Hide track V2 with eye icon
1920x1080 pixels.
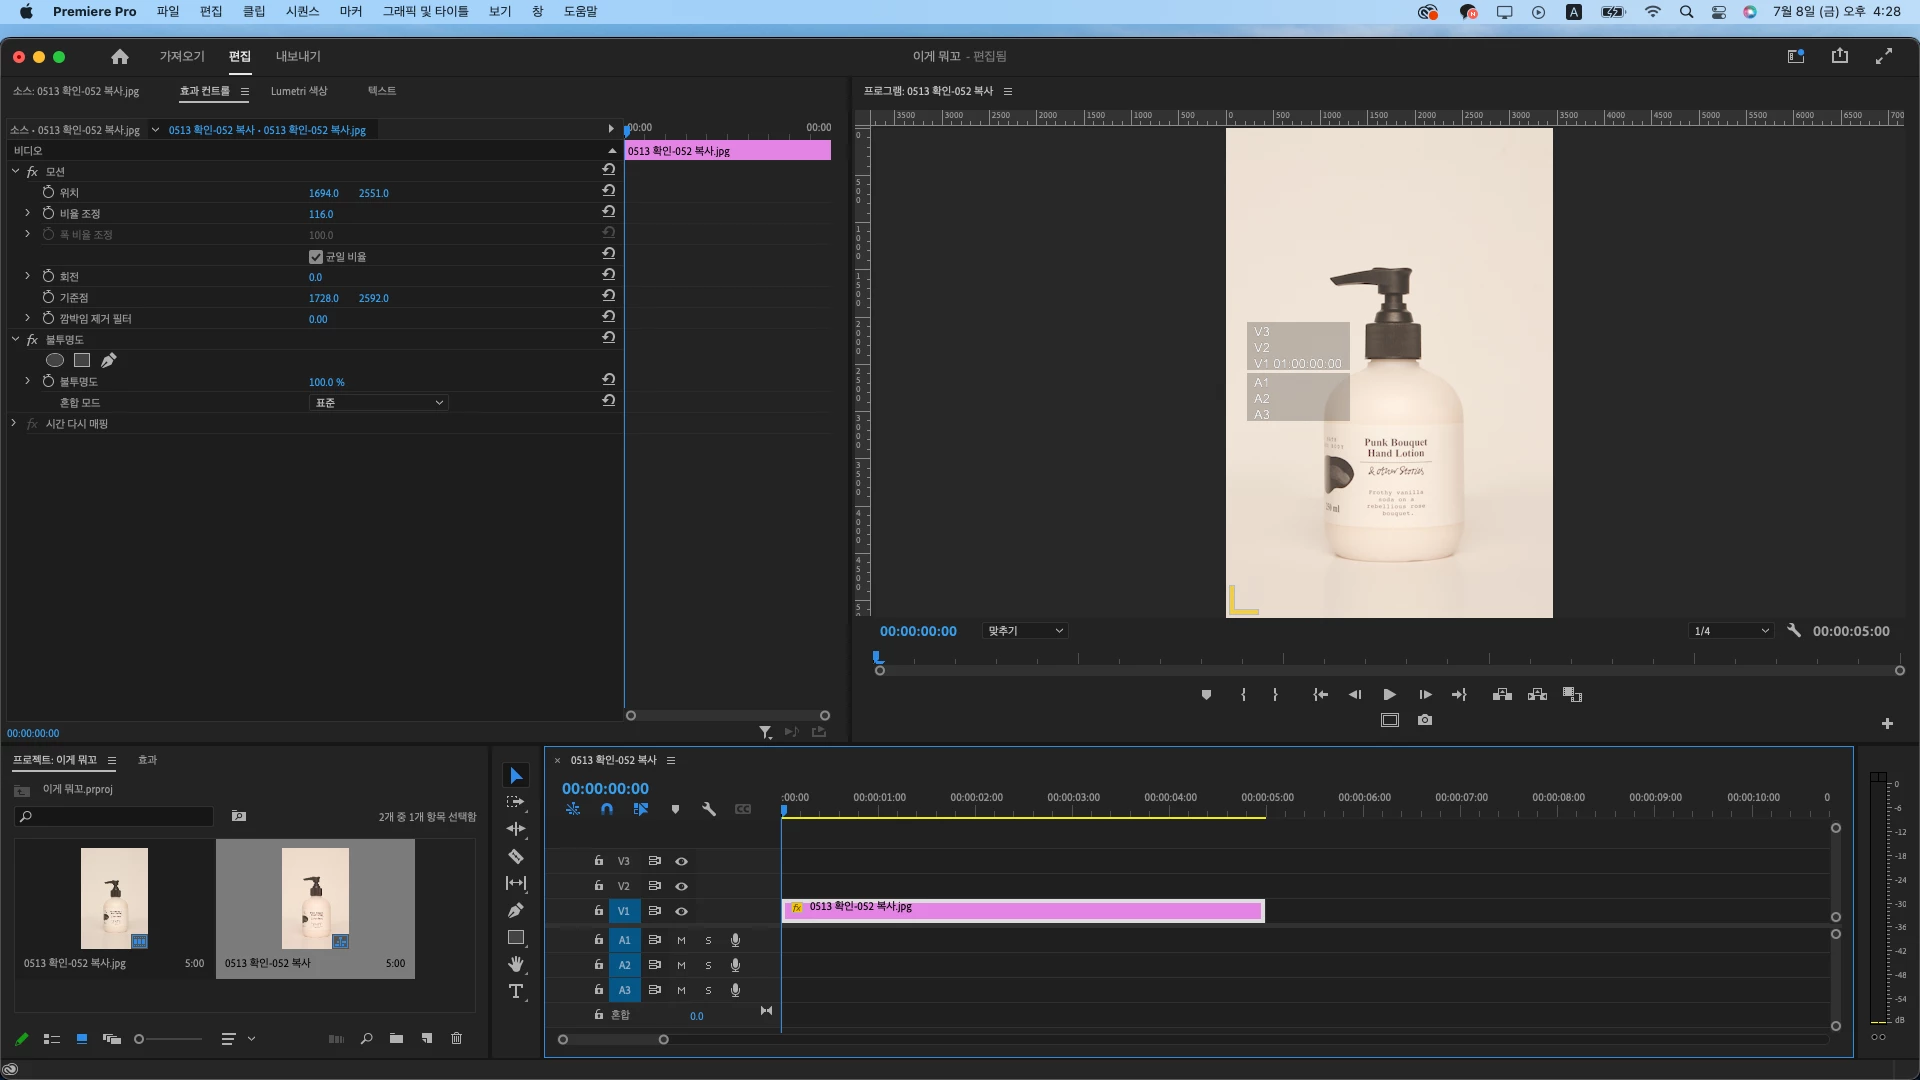pos(681,886)
